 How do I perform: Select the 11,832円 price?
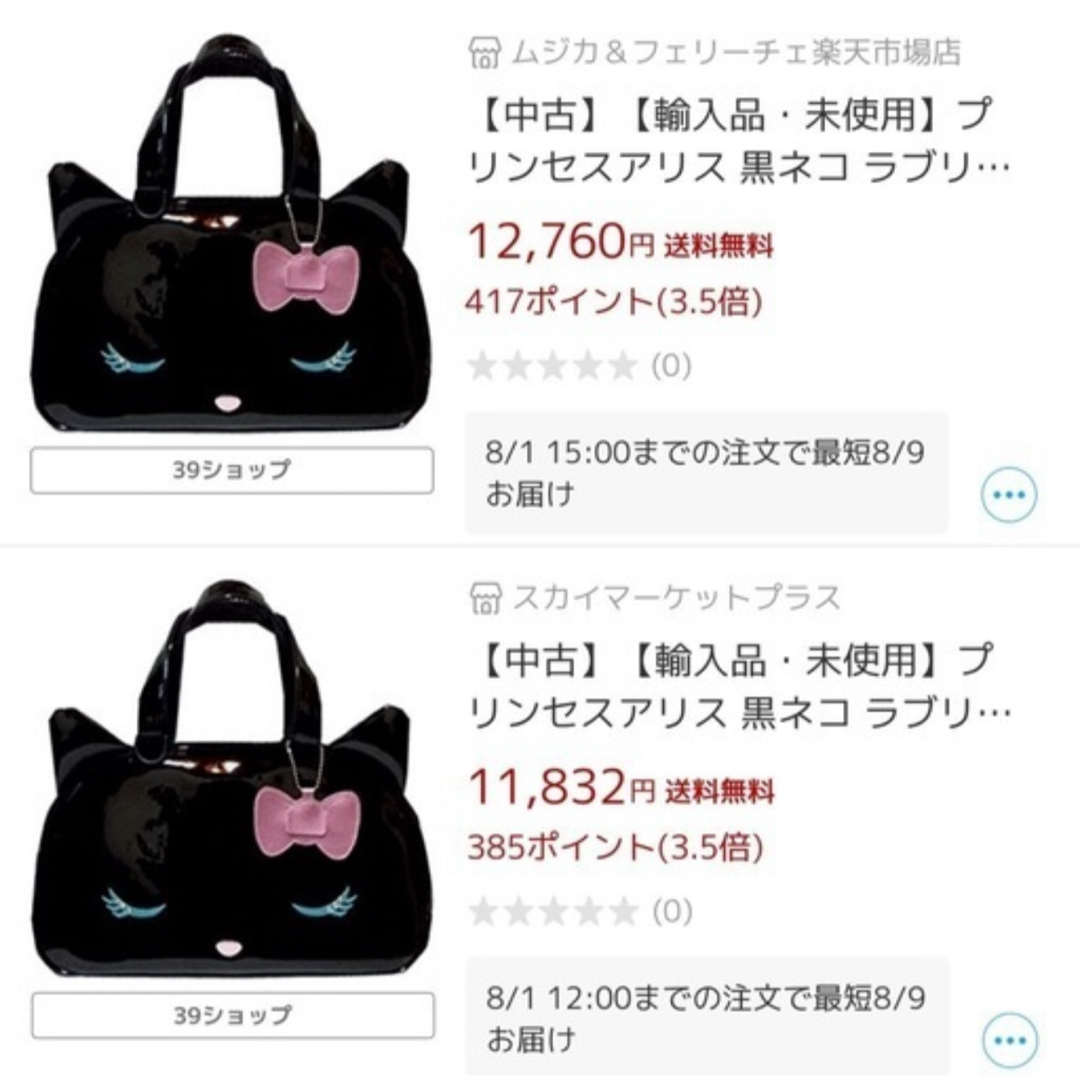tap(561, 787)
